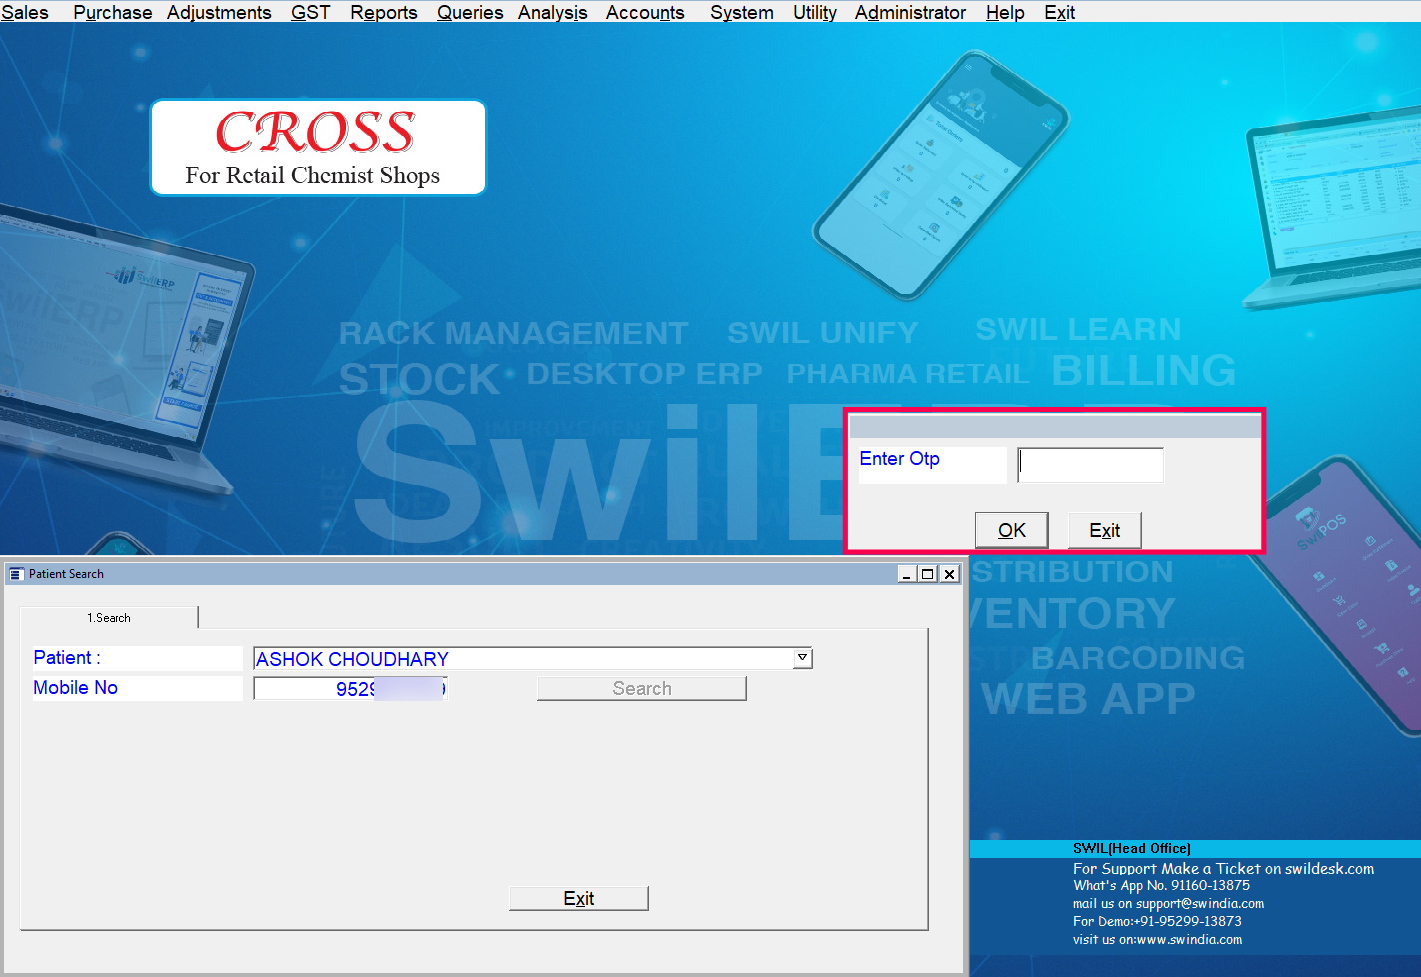
Task: Click the What's App No. line
Action: click(x=1162, y=886)
